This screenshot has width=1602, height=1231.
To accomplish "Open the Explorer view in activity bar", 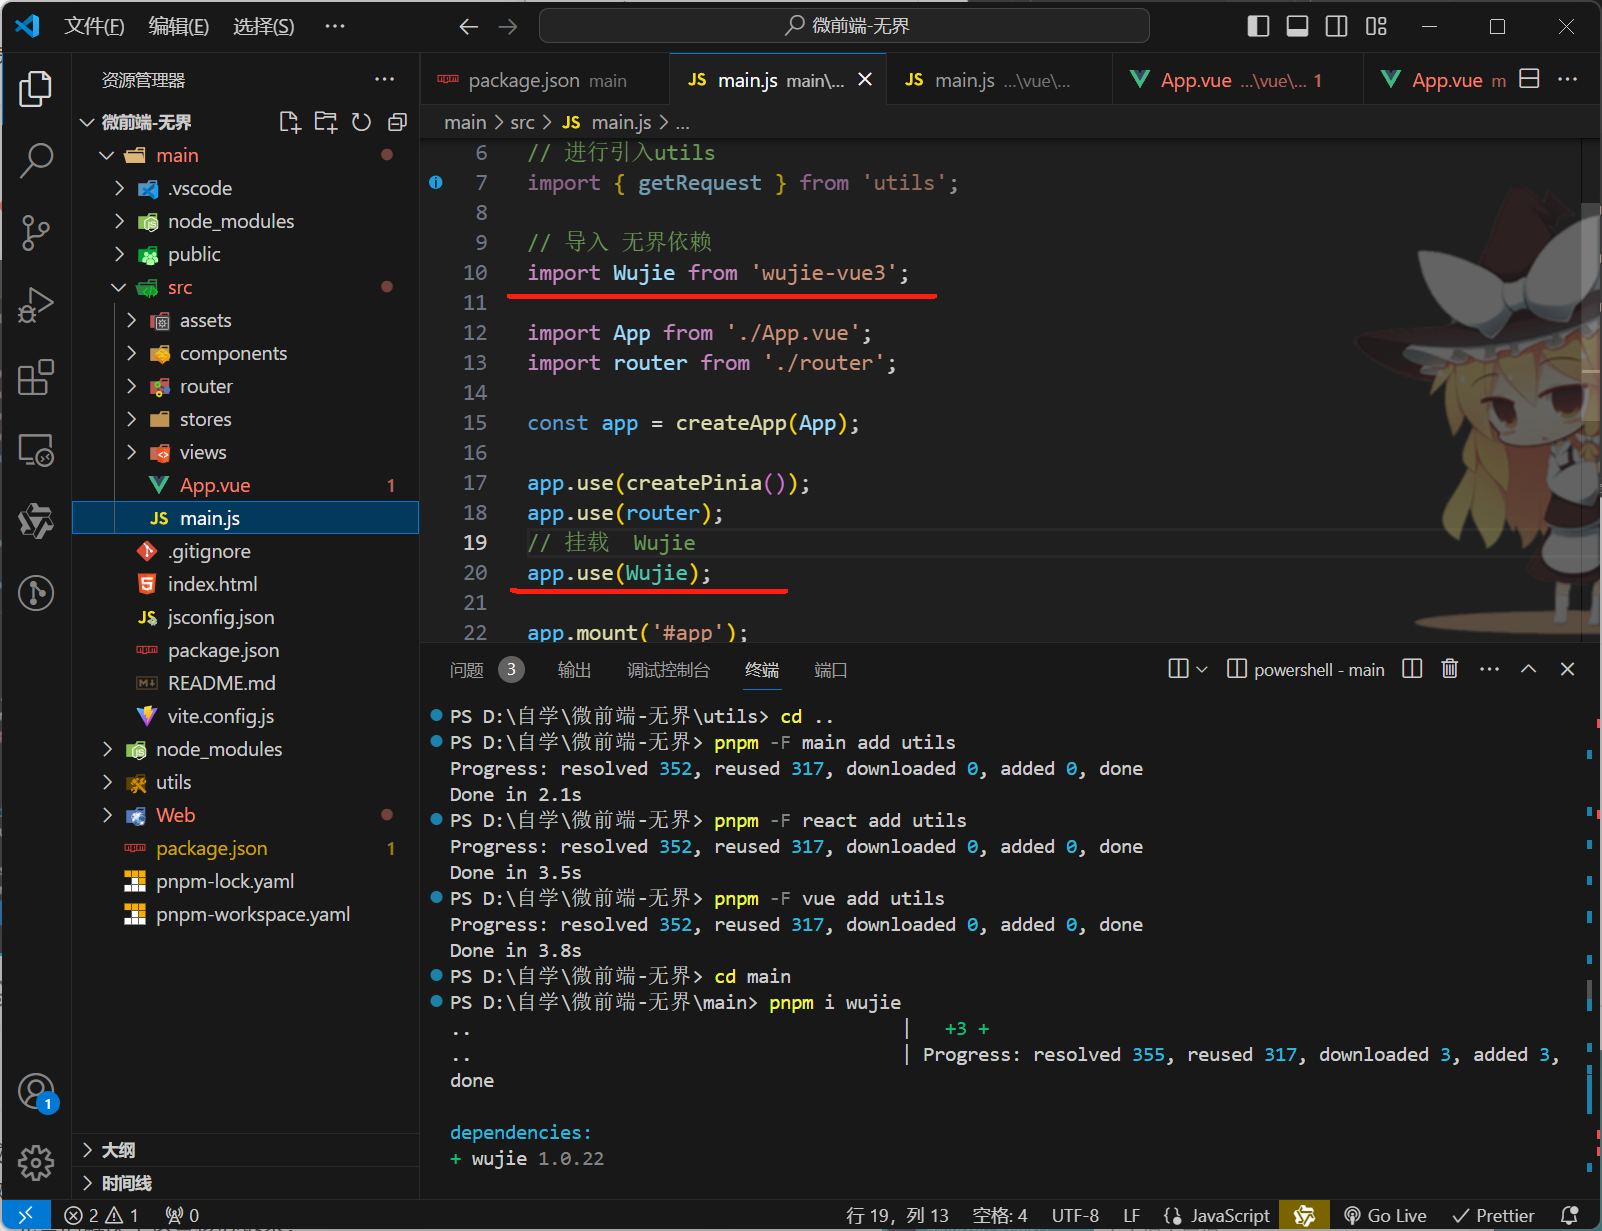I will tap(36, 89).
